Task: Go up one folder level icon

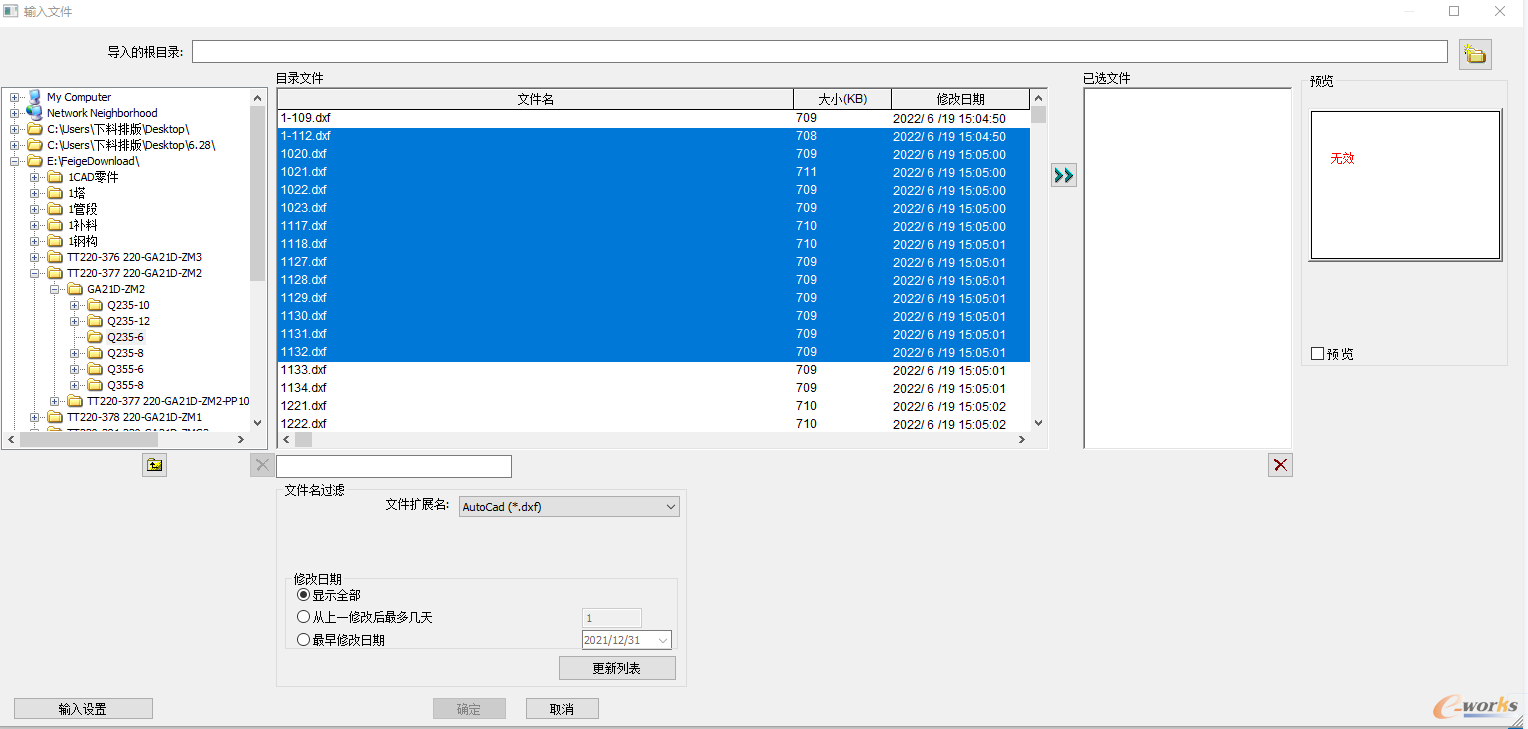Action: pyautogui.click(x=154, y=465)
